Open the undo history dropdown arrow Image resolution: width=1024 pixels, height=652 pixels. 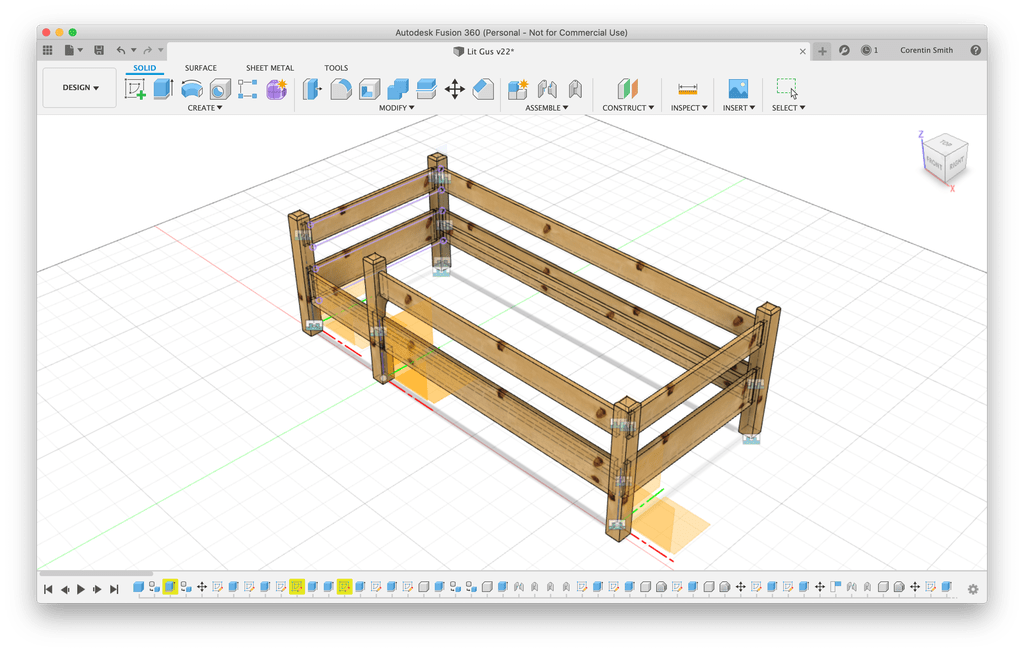coord(134,50)
